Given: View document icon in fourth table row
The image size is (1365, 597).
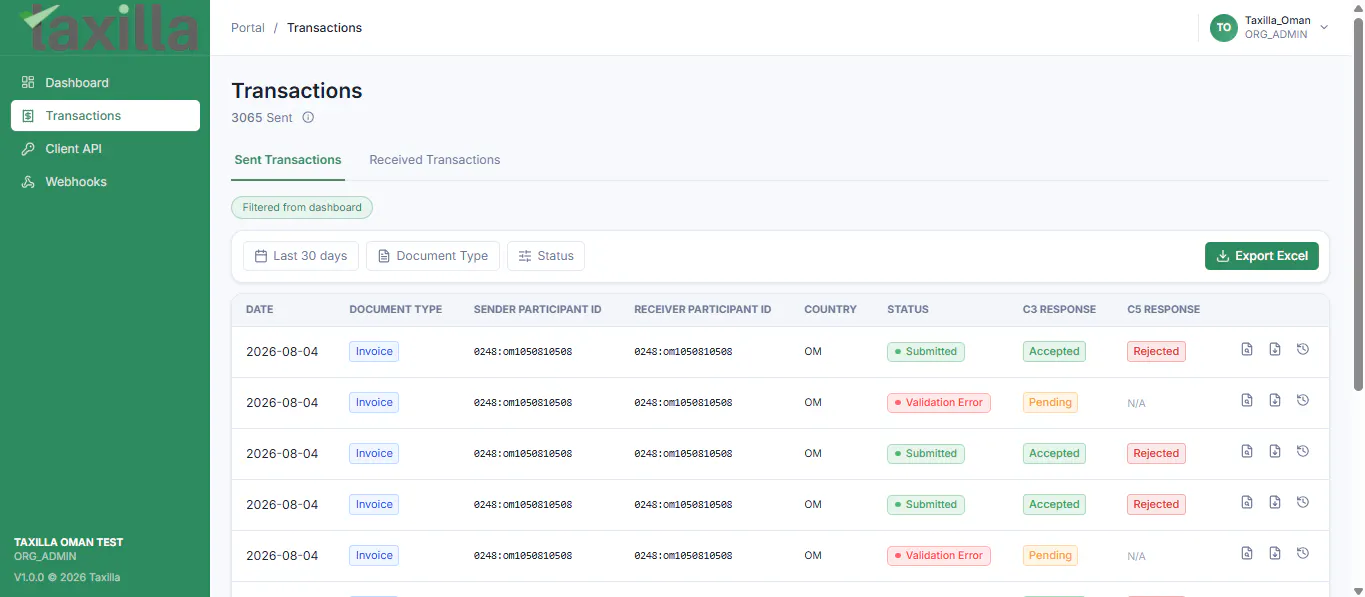Looking at the screenshot, I should (1247, 502).
